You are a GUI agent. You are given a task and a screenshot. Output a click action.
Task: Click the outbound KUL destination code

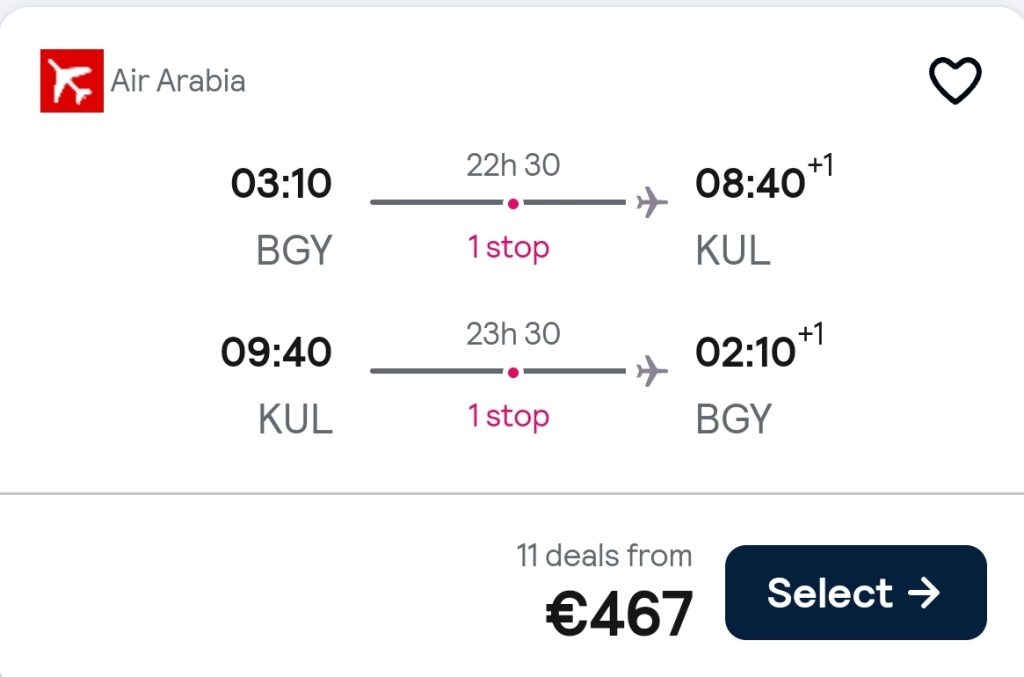733,251
